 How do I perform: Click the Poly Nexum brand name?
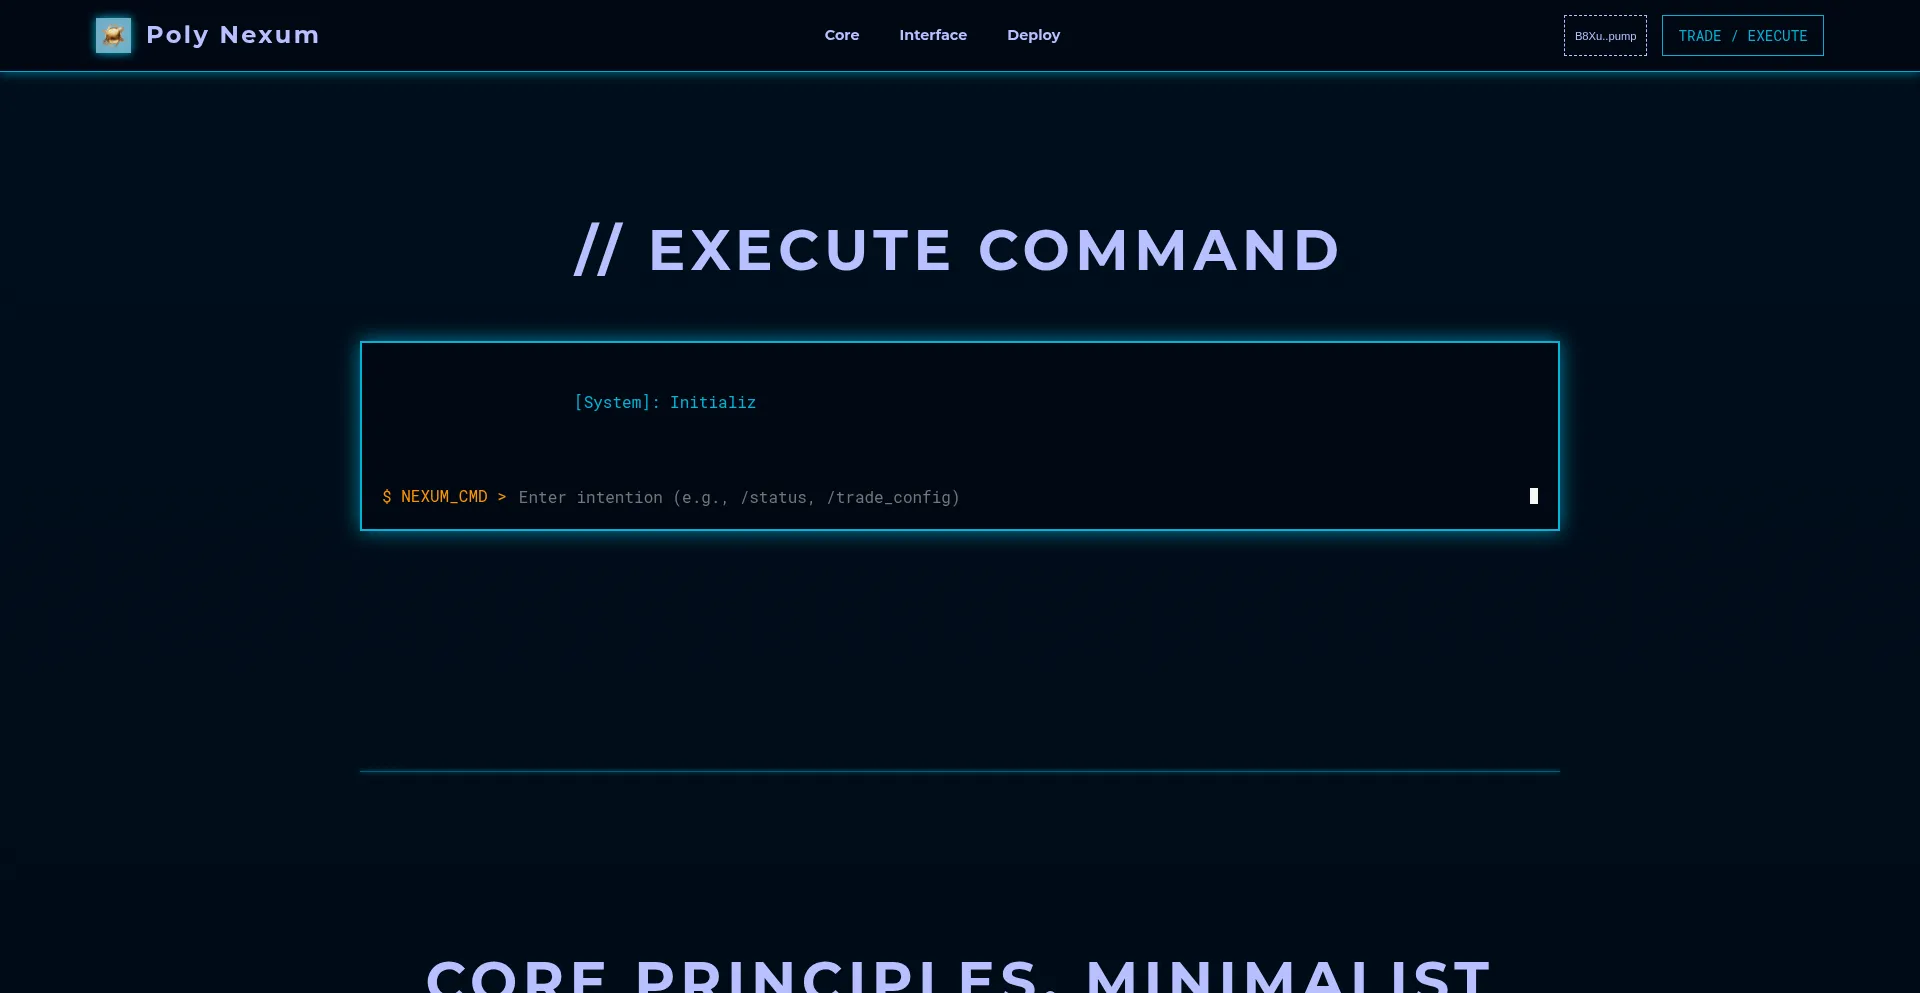pos(232,35)
